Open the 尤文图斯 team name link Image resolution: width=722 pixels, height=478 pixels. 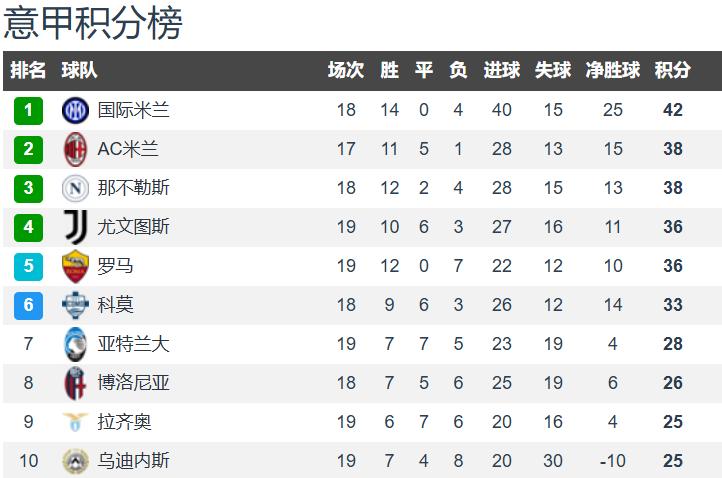coord(133,227)
